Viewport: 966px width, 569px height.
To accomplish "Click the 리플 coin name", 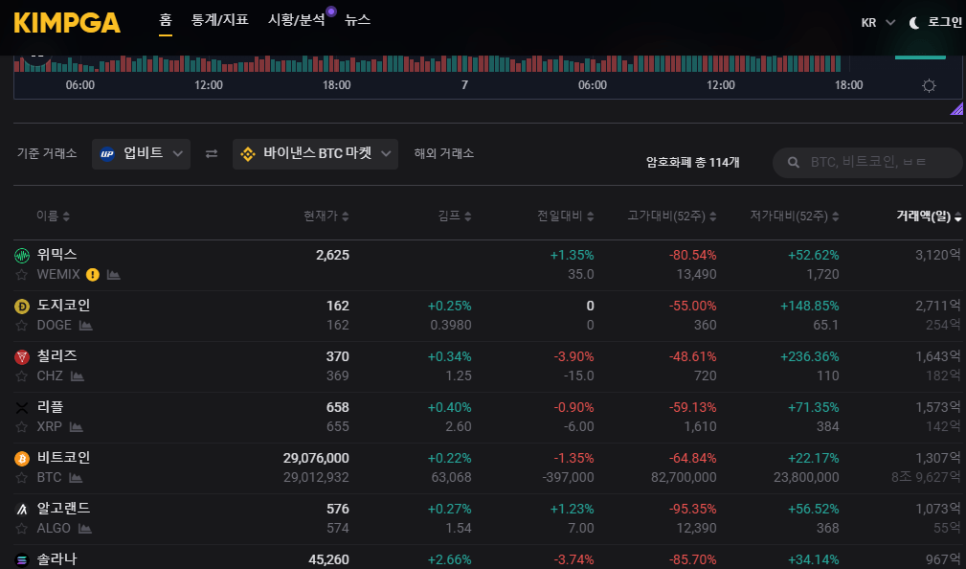I will pyautogui.click(x=50, y=407).
